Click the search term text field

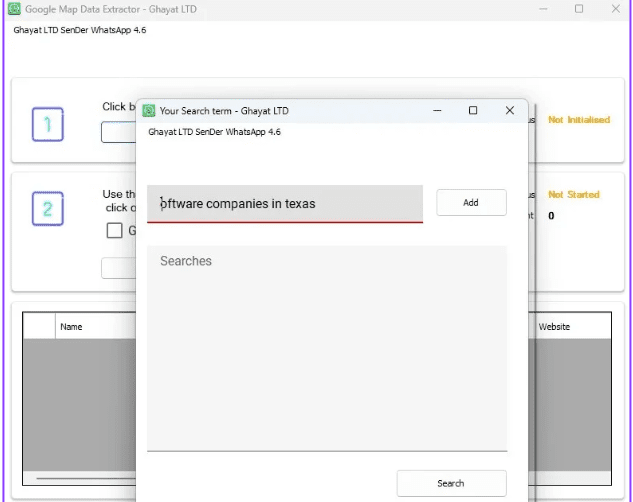(285, 203)
